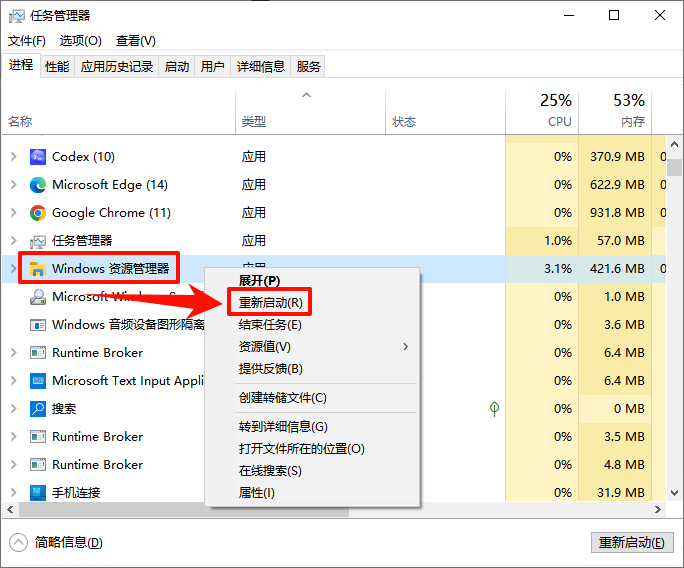Viewport: 684px width, 568px height.
Task: Click the 1.0% CPU value
Action: point(558,241)
